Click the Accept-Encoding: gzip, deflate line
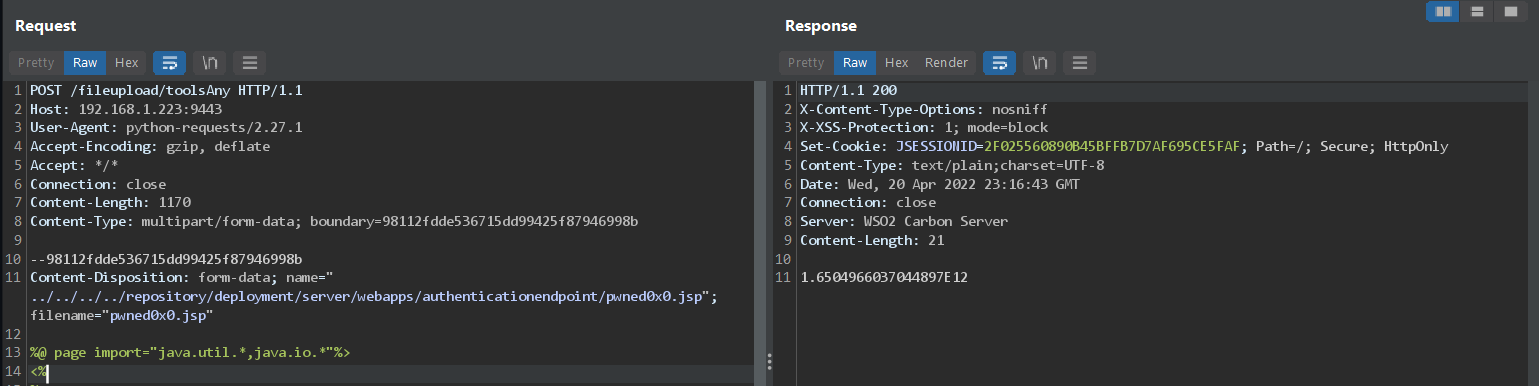The height and width of the screenshot is (386, 1539). 150,147
